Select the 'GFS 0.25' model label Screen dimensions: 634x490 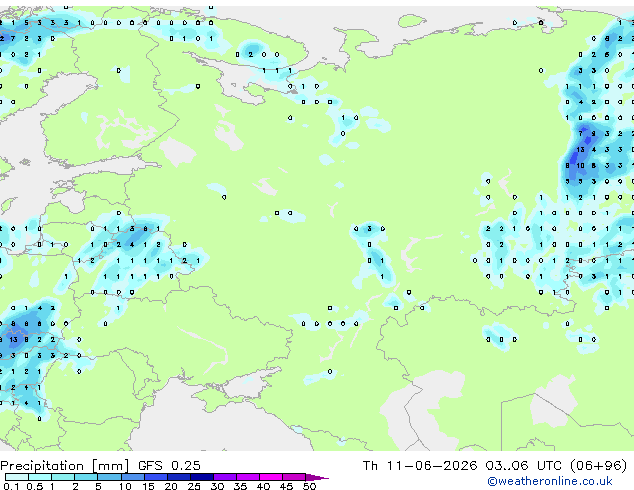pos(169,466)
